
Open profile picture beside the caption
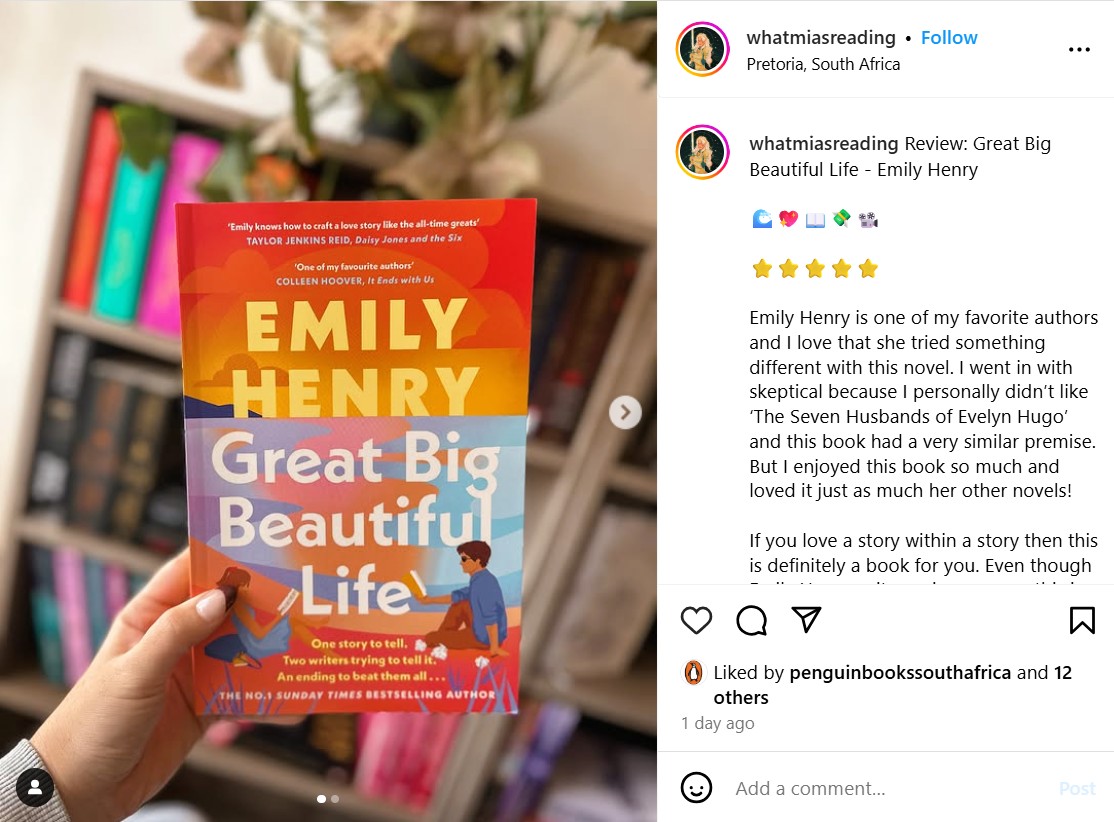coord(702,152)
